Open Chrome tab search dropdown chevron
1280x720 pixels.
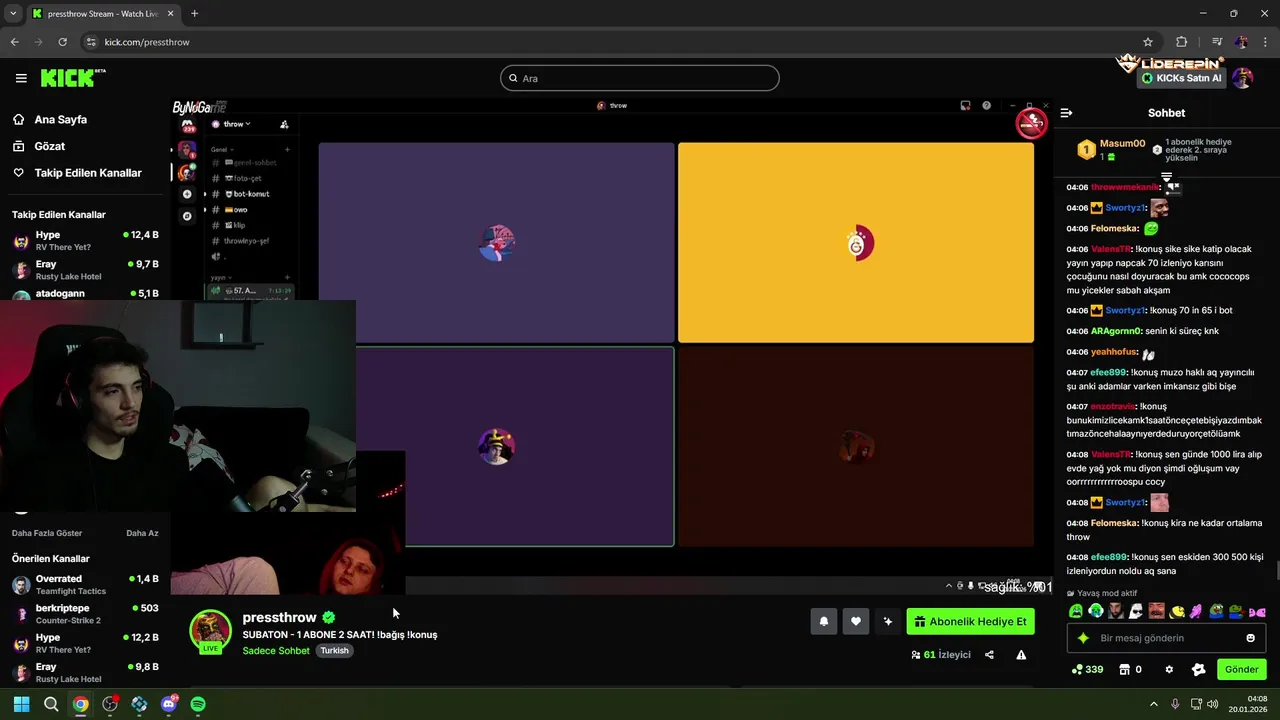click(13, 13)
